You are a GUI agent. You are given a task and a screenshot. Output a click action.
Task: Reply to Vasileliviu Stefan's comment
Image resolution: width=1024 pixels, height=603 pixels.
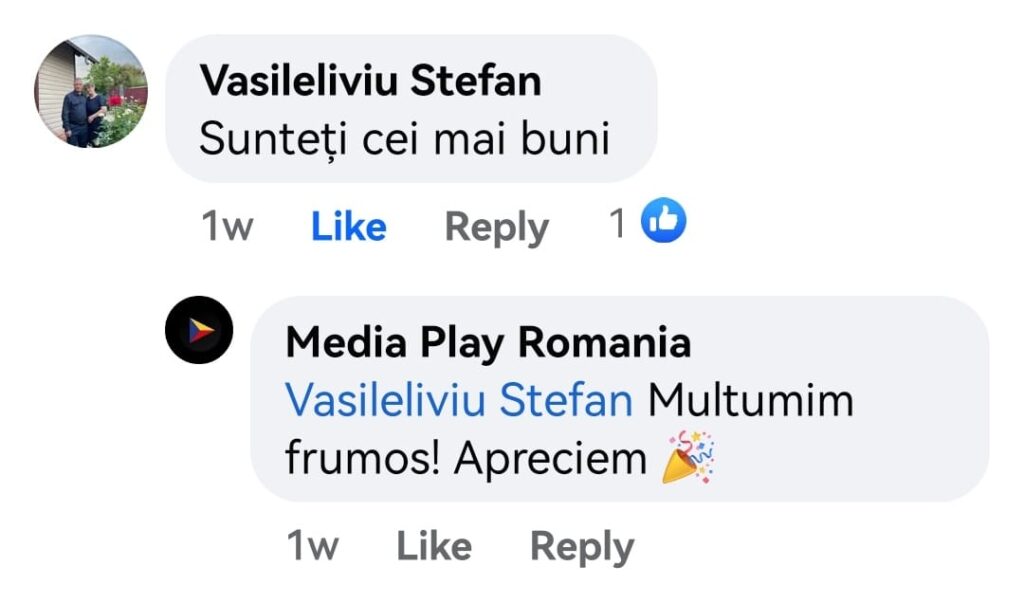click(496, 227)
